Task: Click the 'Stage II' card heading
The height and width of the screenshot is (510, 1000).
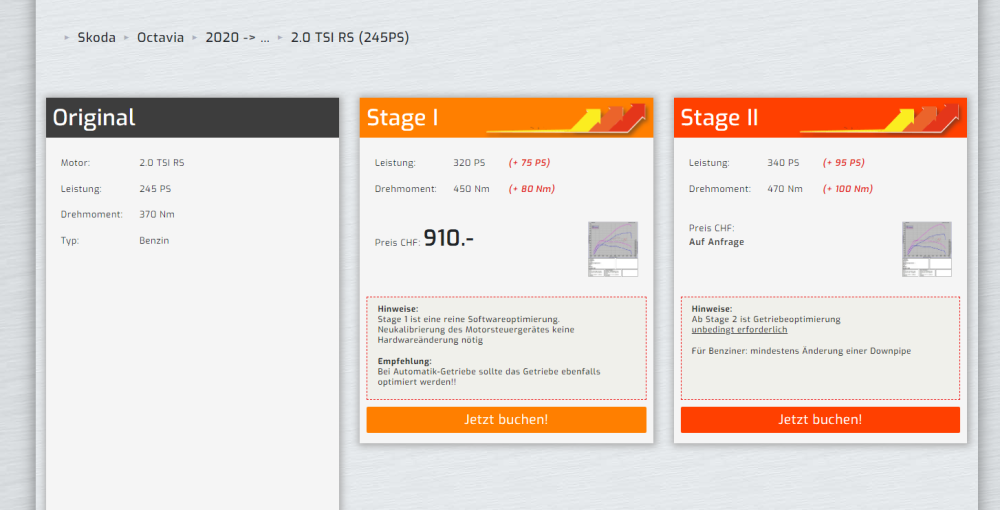Action: pyautogui.click(x=719, y=118)
